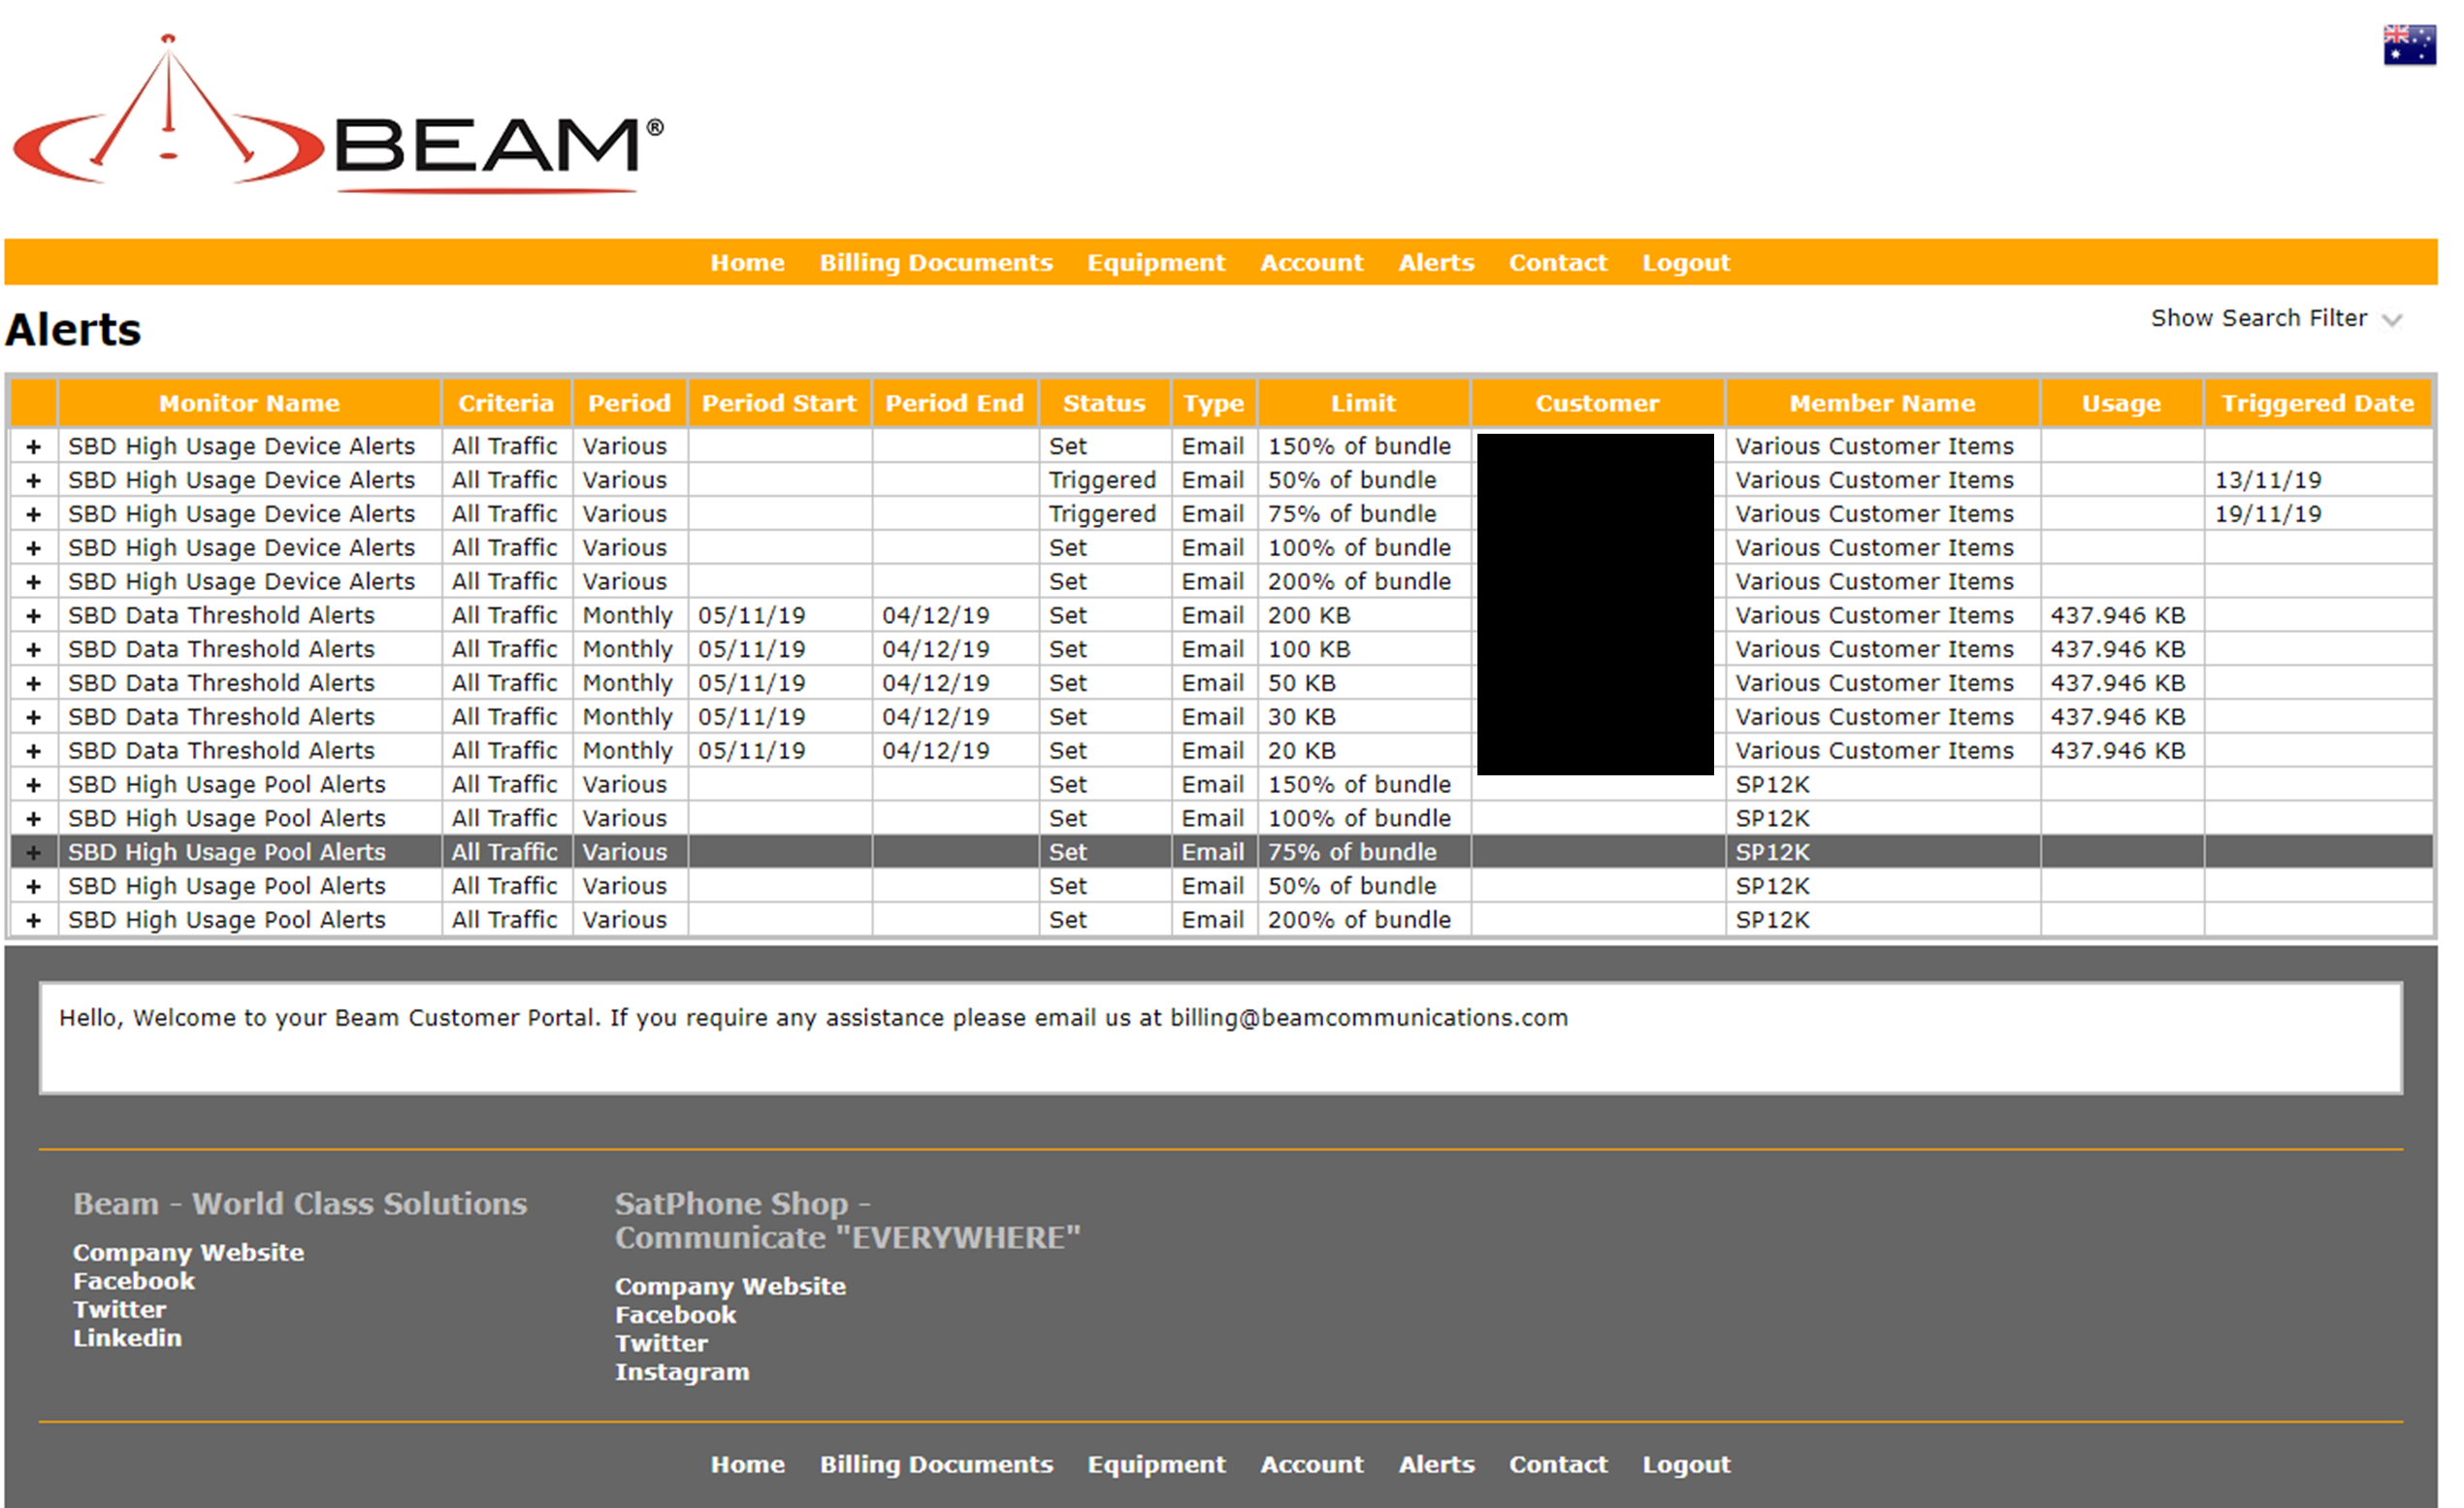Viewport: 2464px width, 1508px height.
Task: Open SatPhone Shop Twitter link
Action: tap(661, 1344)
